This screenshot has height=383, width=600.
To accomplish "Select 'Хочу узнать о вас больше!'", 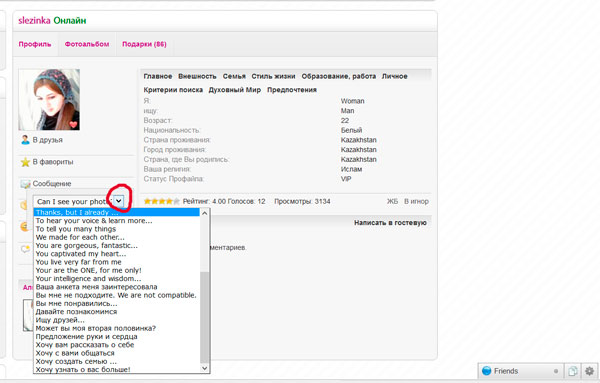I will [x=117, y=370].
